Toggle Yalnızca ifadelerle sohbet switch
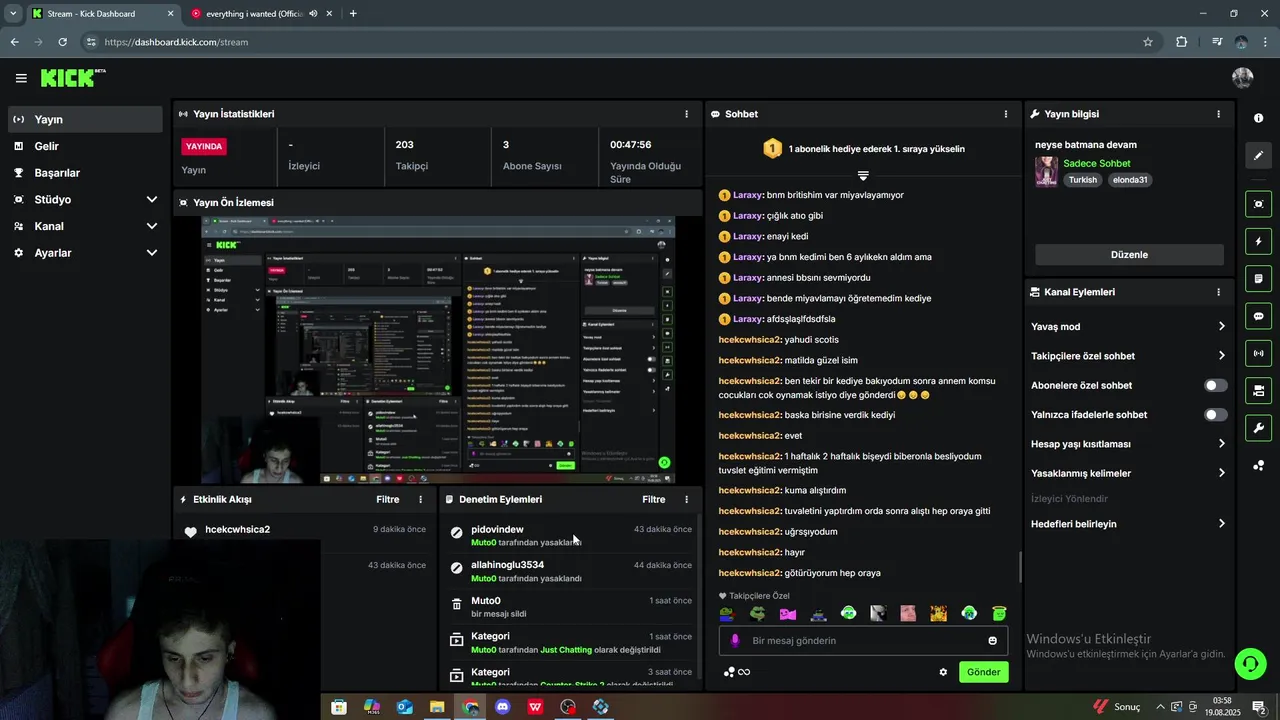 1216,414
